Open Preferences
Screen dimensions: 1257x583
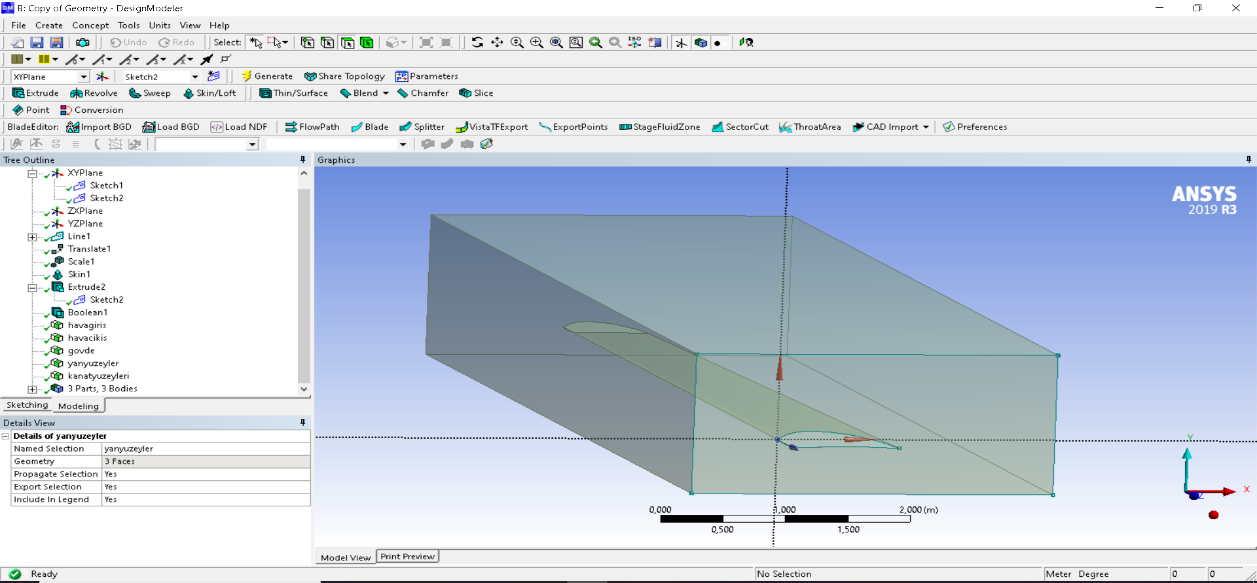pos(975,127)
